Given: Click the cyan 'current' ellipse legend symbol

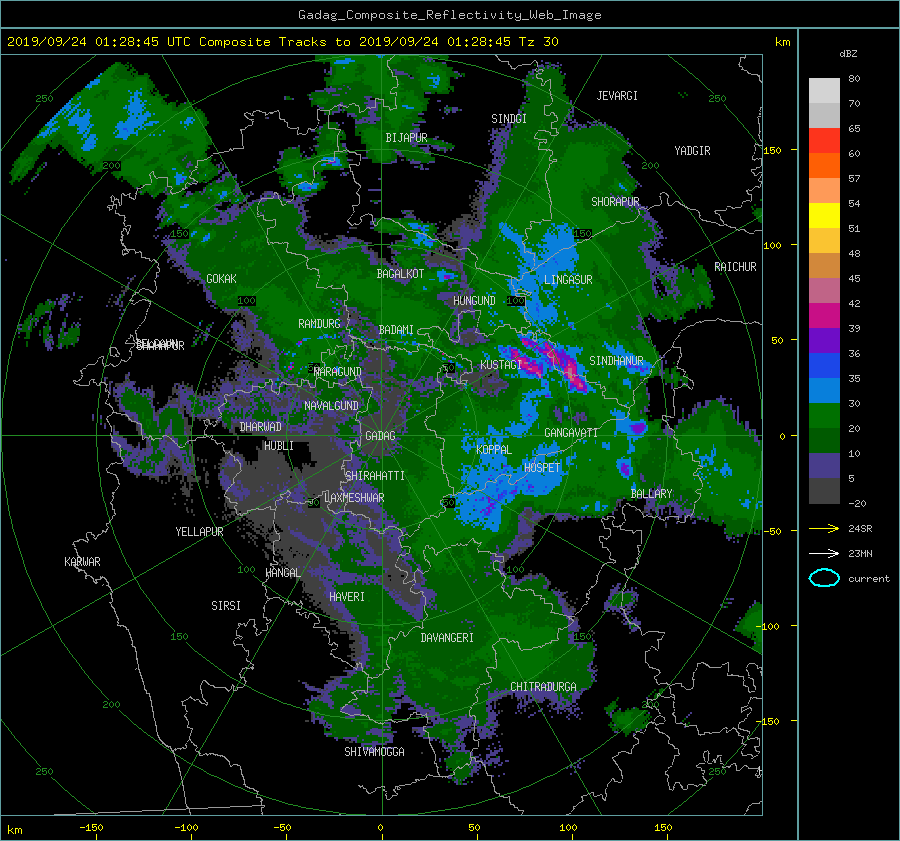Looking at the screenshot, I should pos(824,578).
